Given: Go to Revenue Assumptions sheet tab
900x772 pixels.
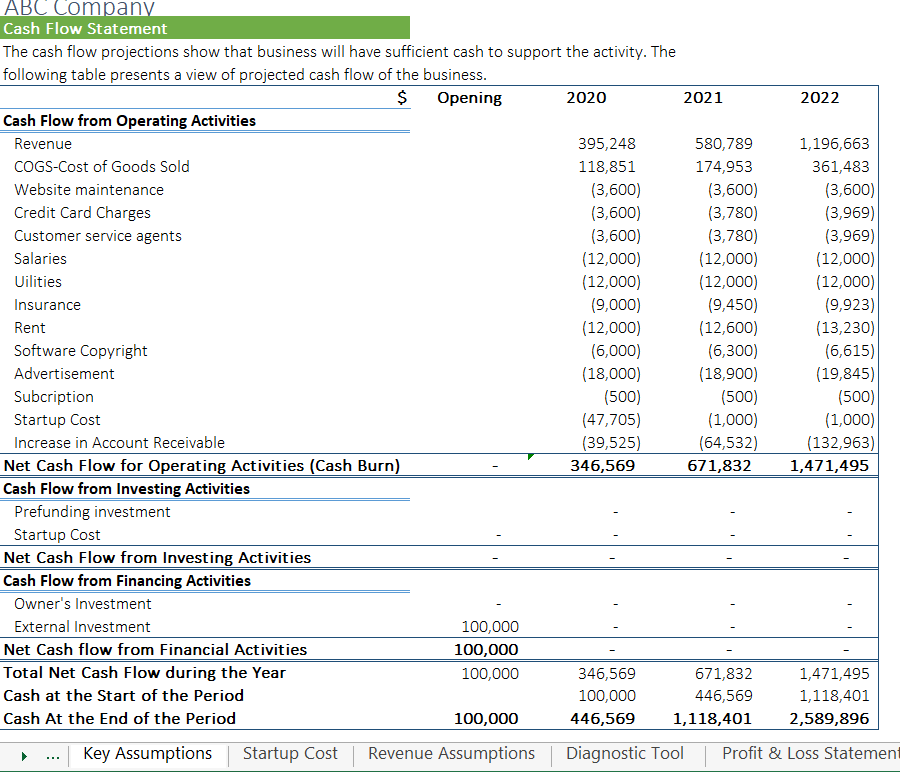Looking at the screenshot, I should point(451,754).
